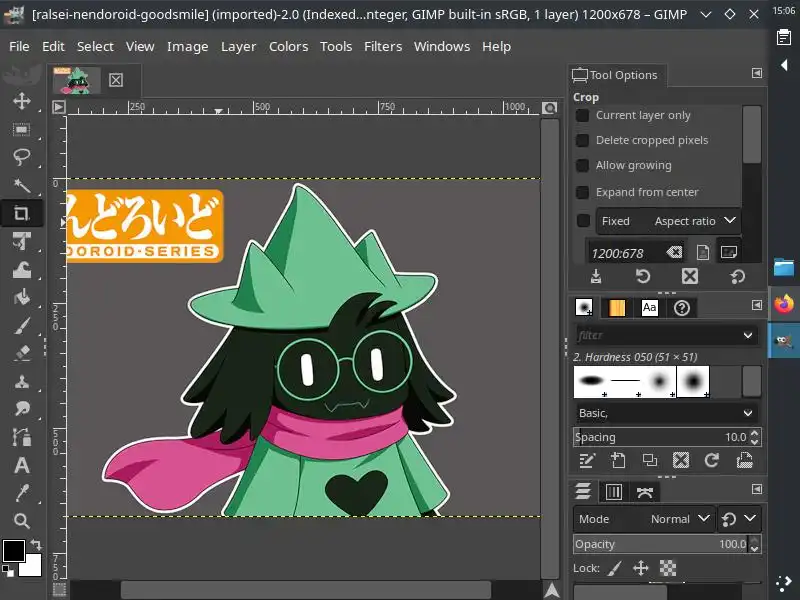Clear the 1200:678 aspect ratio field
This screenshot has width=800, height=600.
point(674,252)
